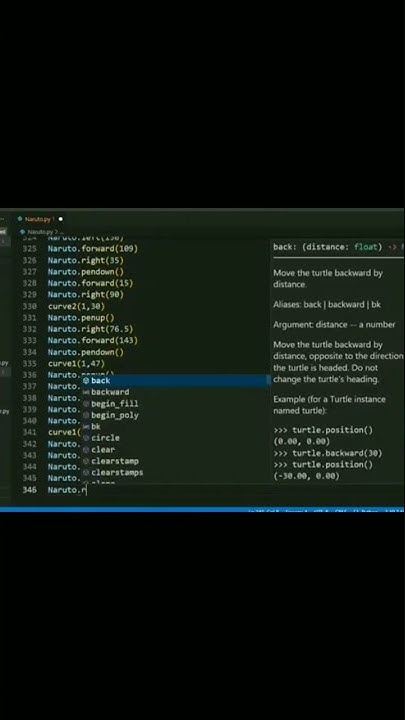Select the Naruto.py editor tab
405x720 pixels.
tap(39, 219)
